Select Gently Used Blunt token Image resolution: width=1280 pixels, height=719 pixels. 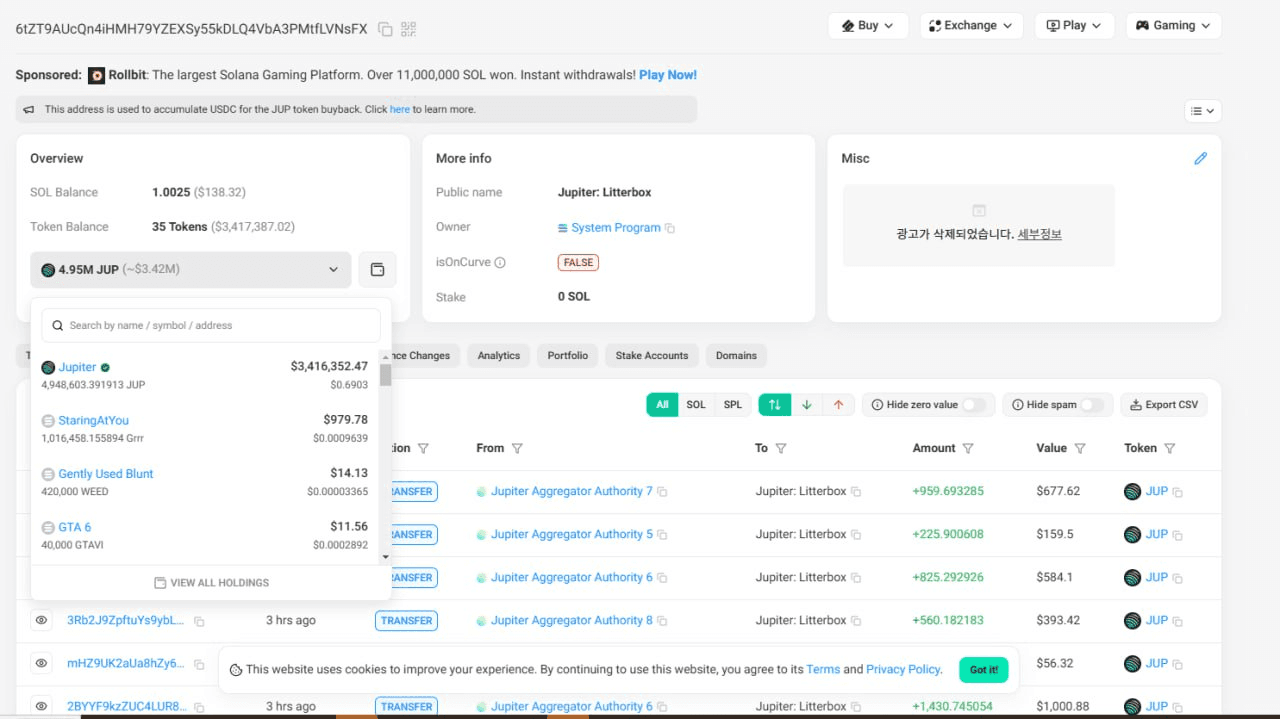[106, 474]
